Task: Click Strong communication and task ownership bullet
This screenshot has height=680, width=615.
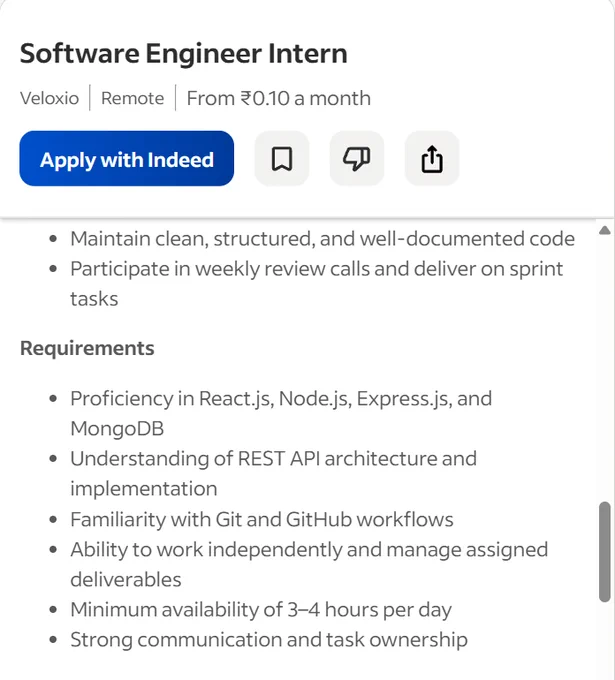Action: tap(269, 640)
